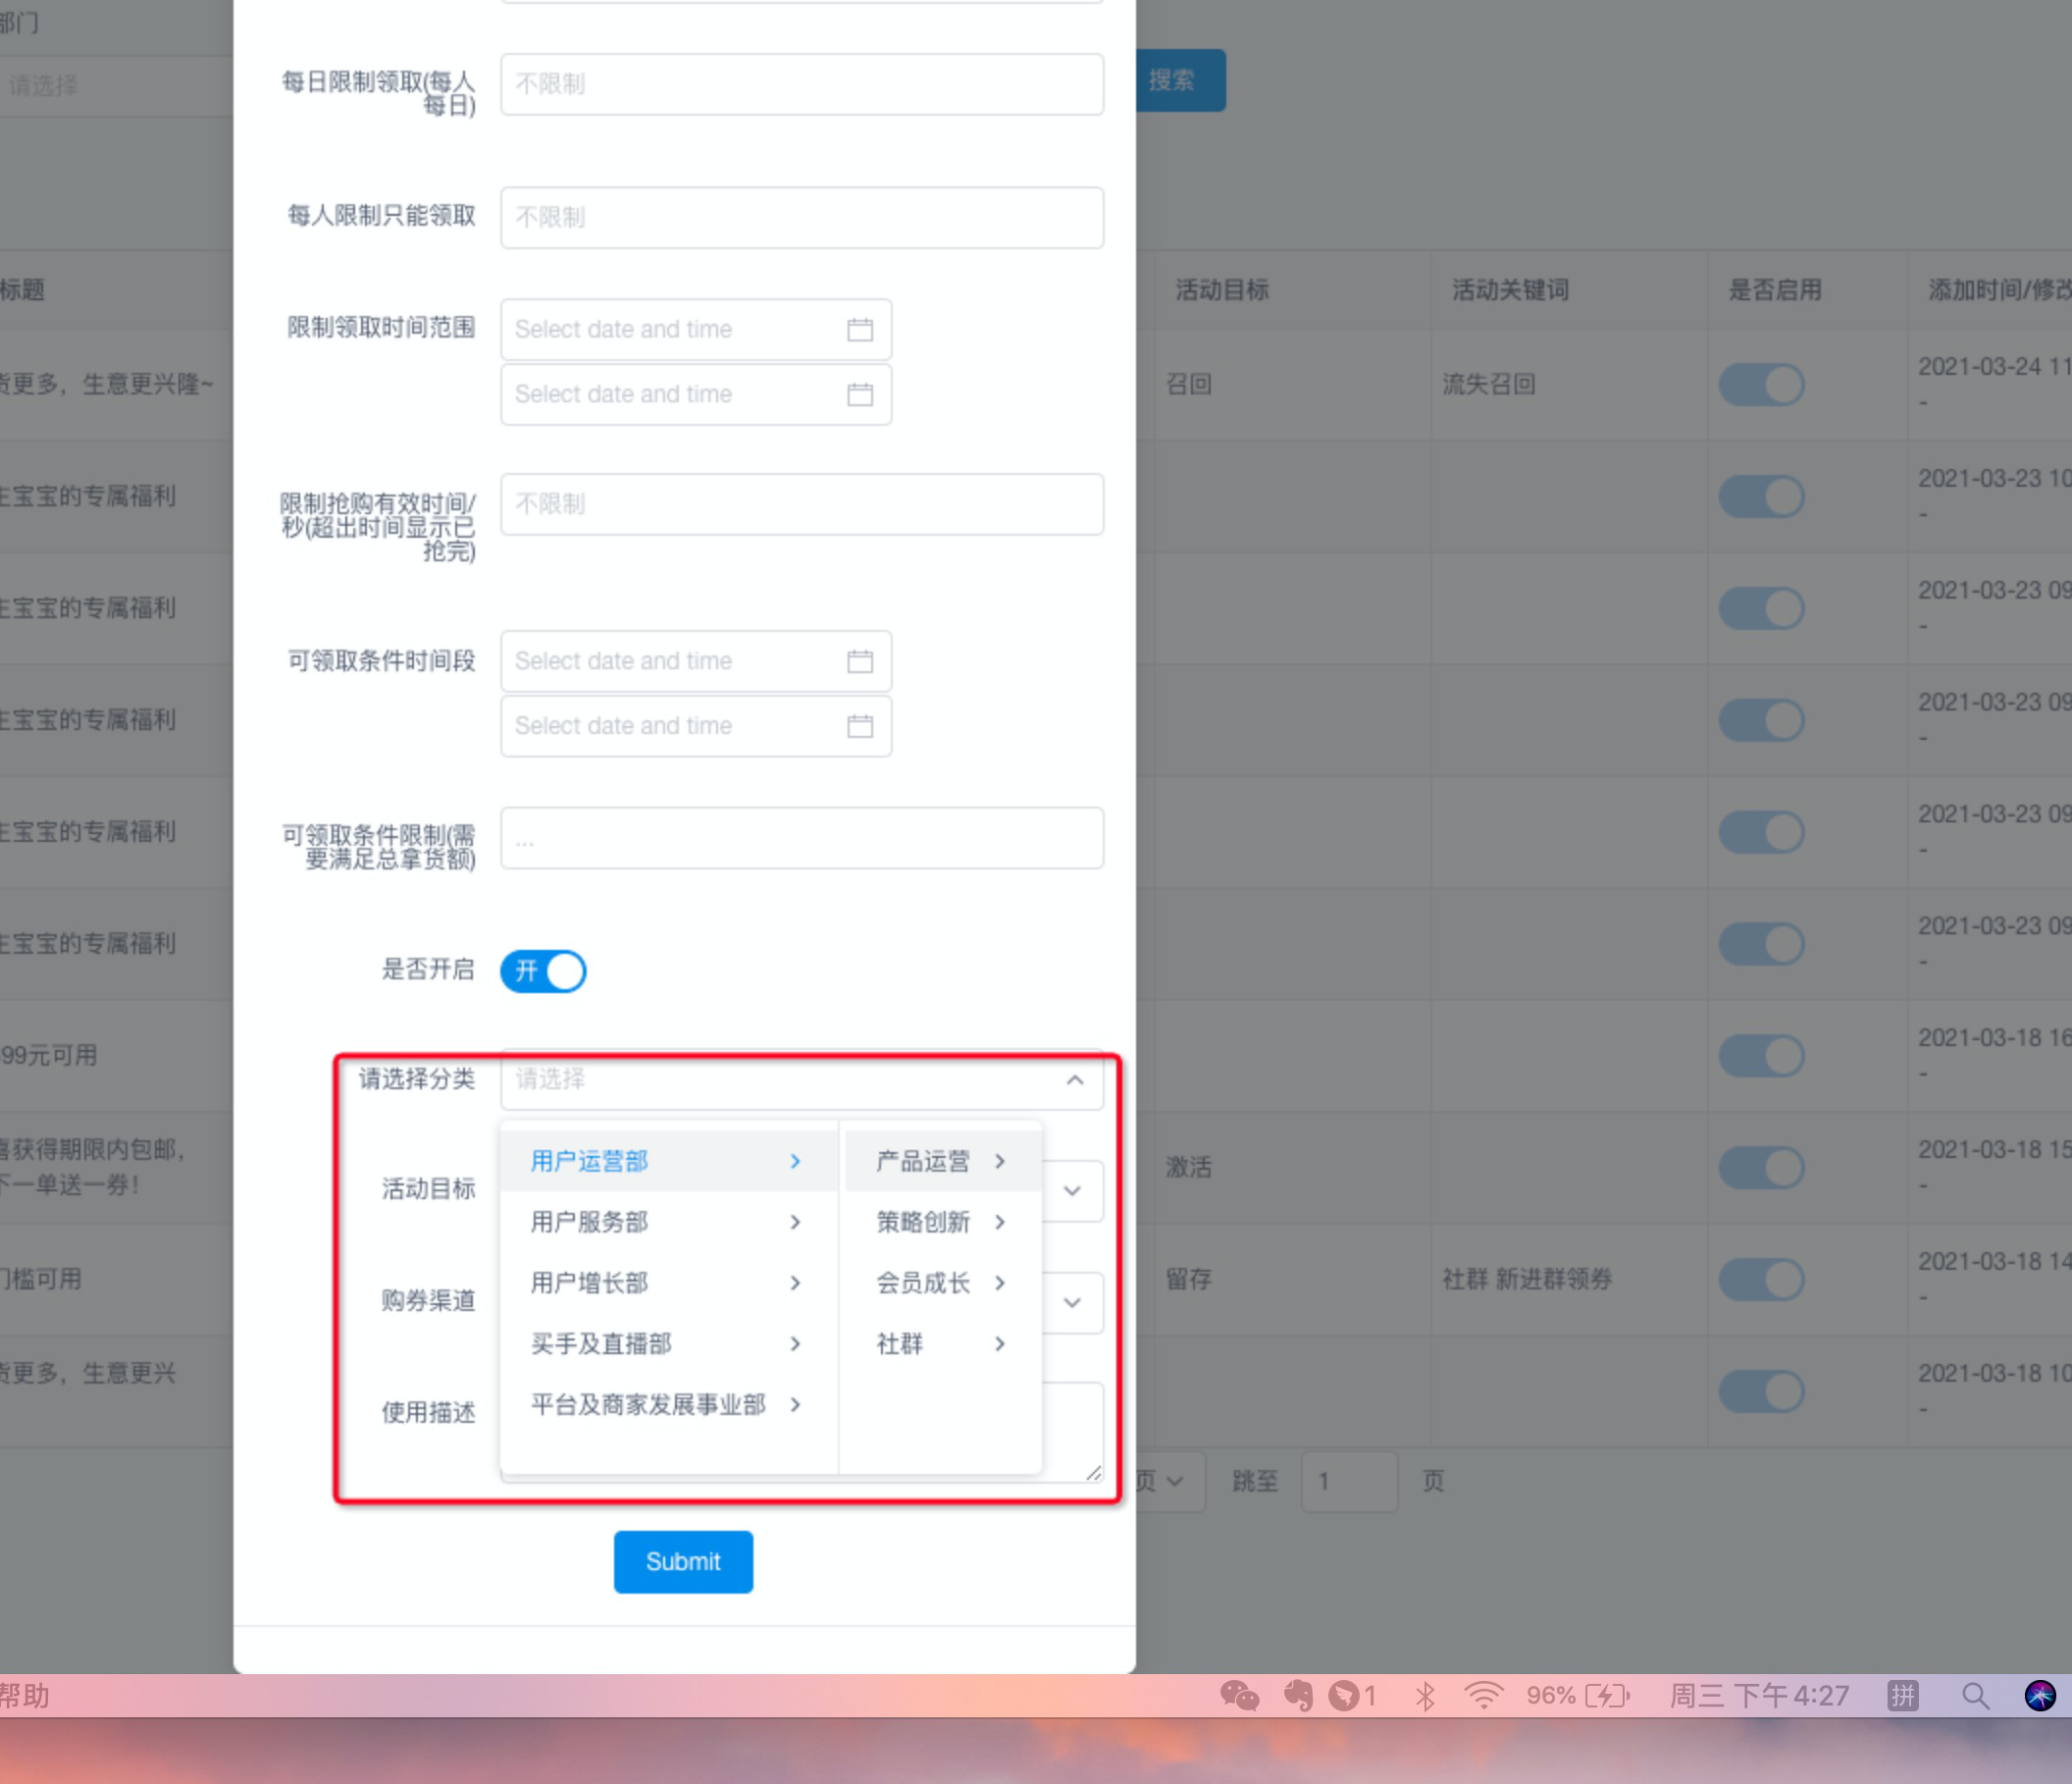Click calendar icon in first 限制领取时间范围 field
The height and width of the screenshot is (1784, 2072).
[x=860, y=329]
